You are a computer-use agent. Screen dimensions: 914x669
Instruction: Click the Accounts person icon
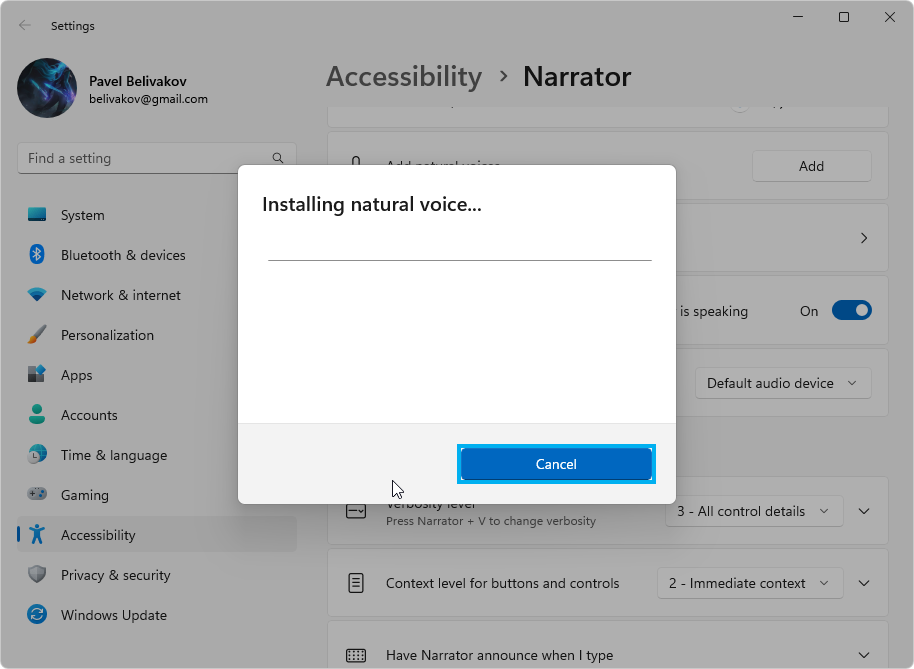click(x=37, y=414)
